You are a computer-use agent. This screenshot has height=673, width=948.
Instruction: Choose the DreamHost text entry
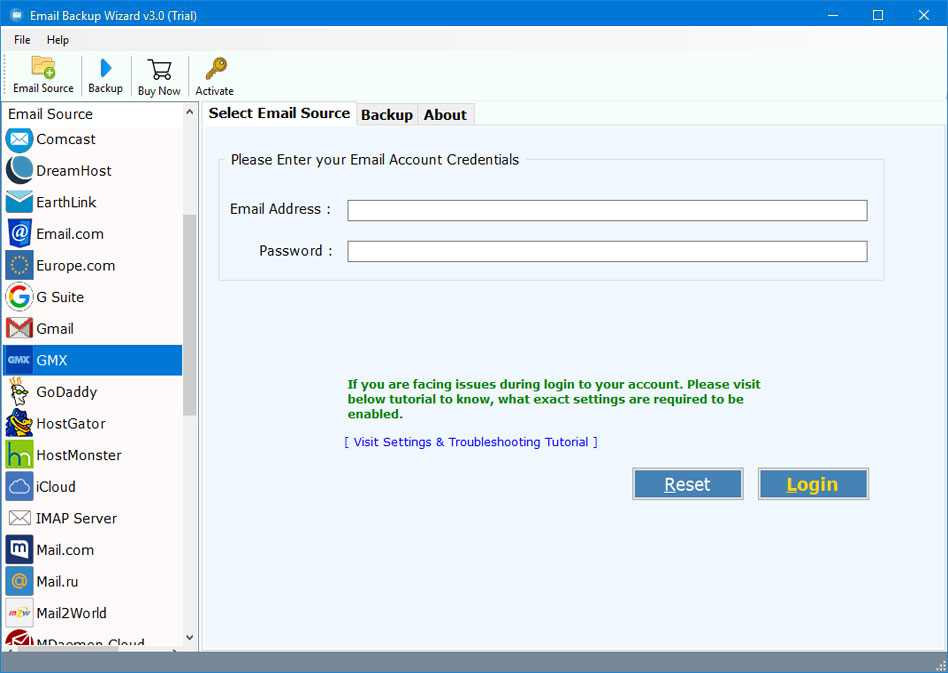[x=74, y=171]
